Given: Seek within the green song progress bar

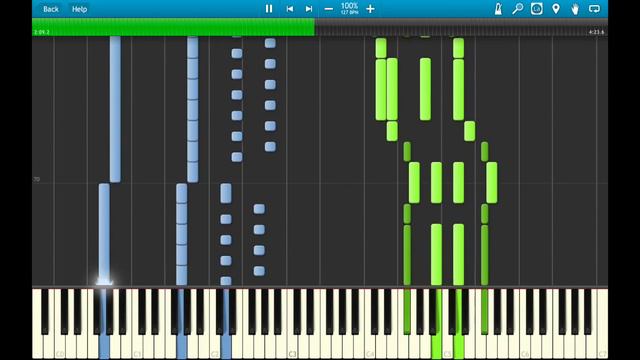Looking at the screenshot, I should [173, 27].
